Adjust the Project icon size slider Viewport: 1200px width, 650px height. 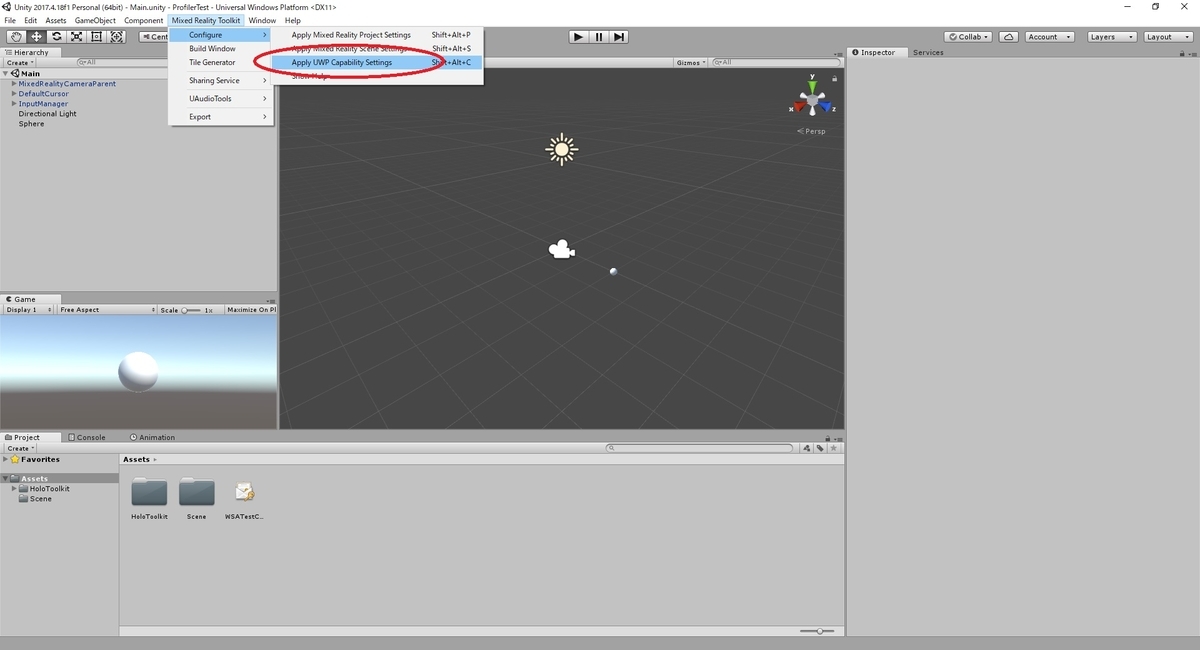(819, 631)
